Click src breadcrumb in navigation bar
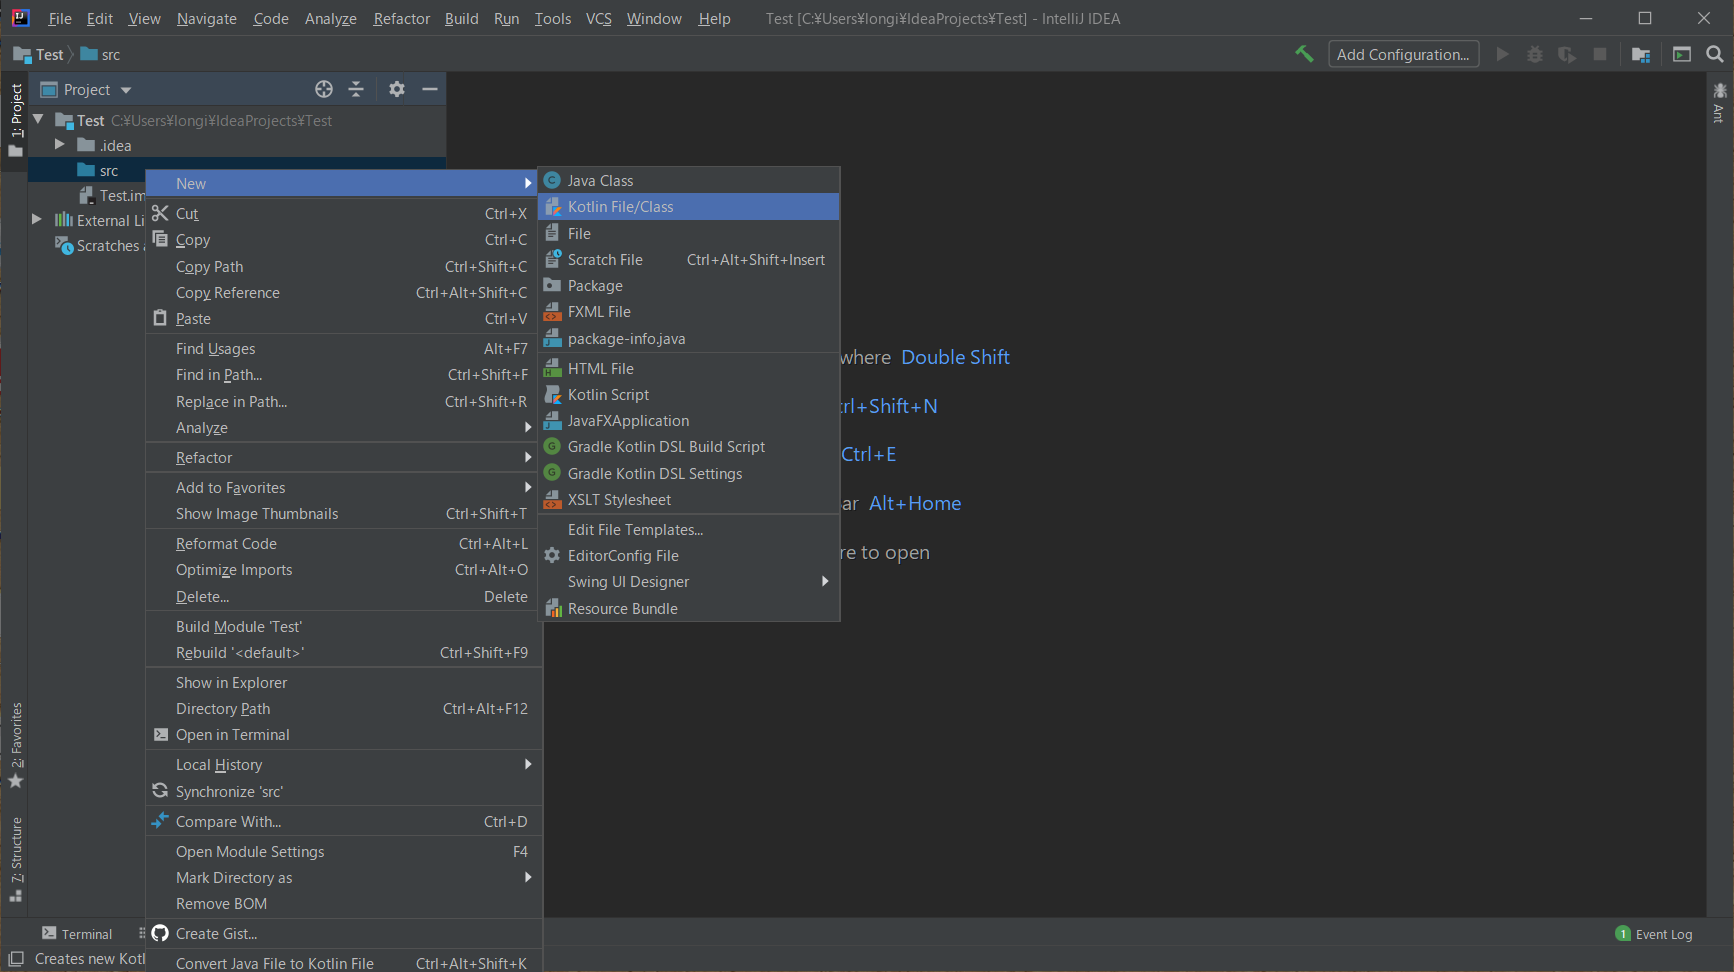The width and height of the screenshot is (1734, 972). [x=101, y=55]
